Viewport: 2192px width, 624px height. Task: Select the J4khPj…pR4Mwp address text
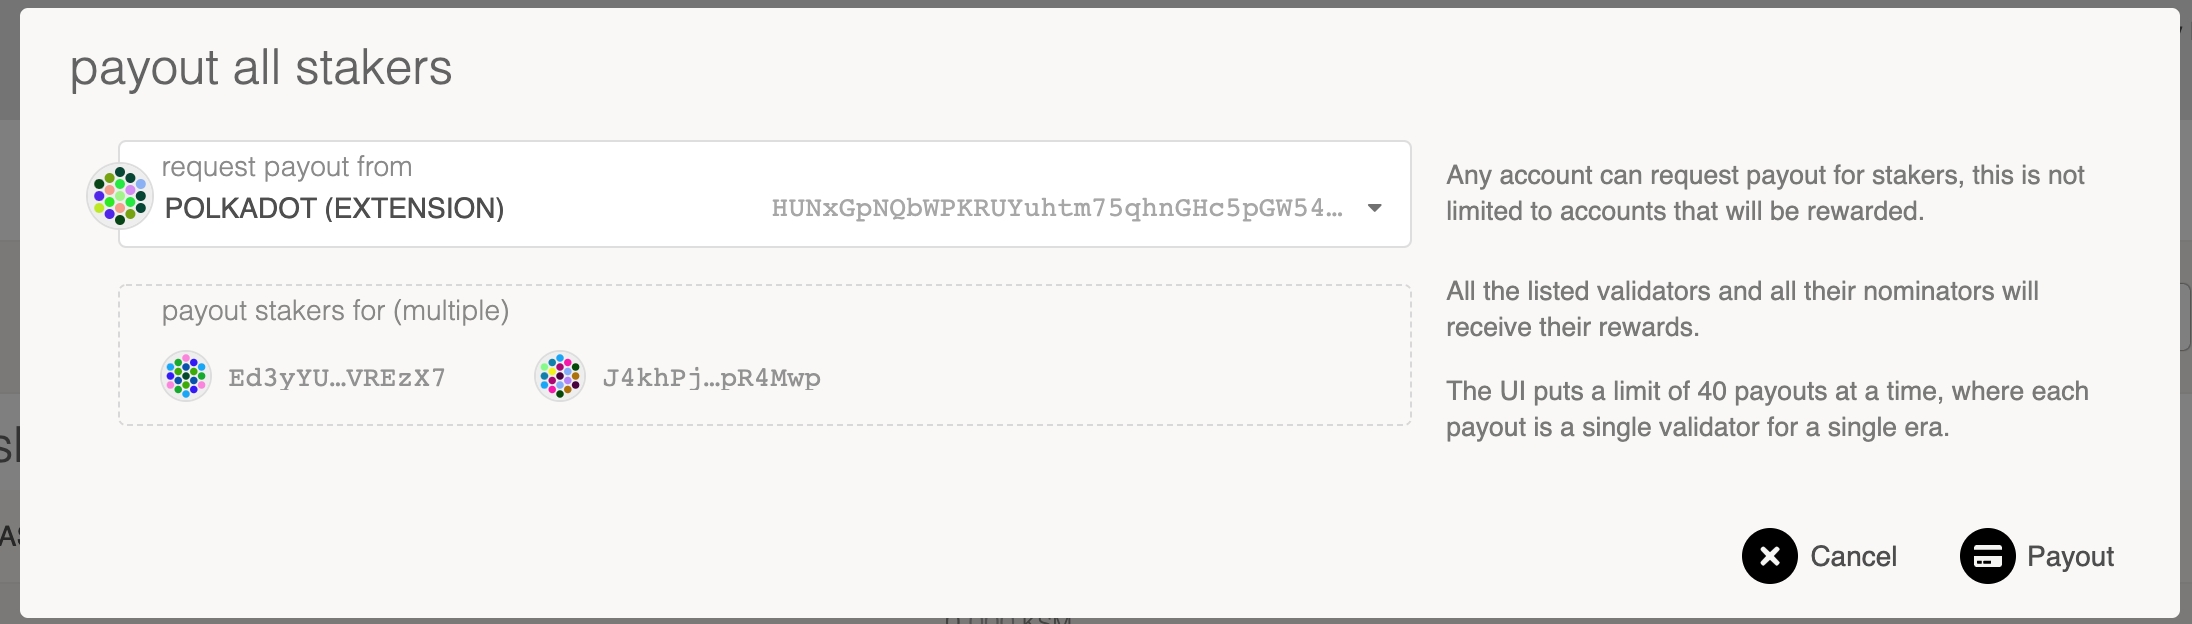coord(711,378)
